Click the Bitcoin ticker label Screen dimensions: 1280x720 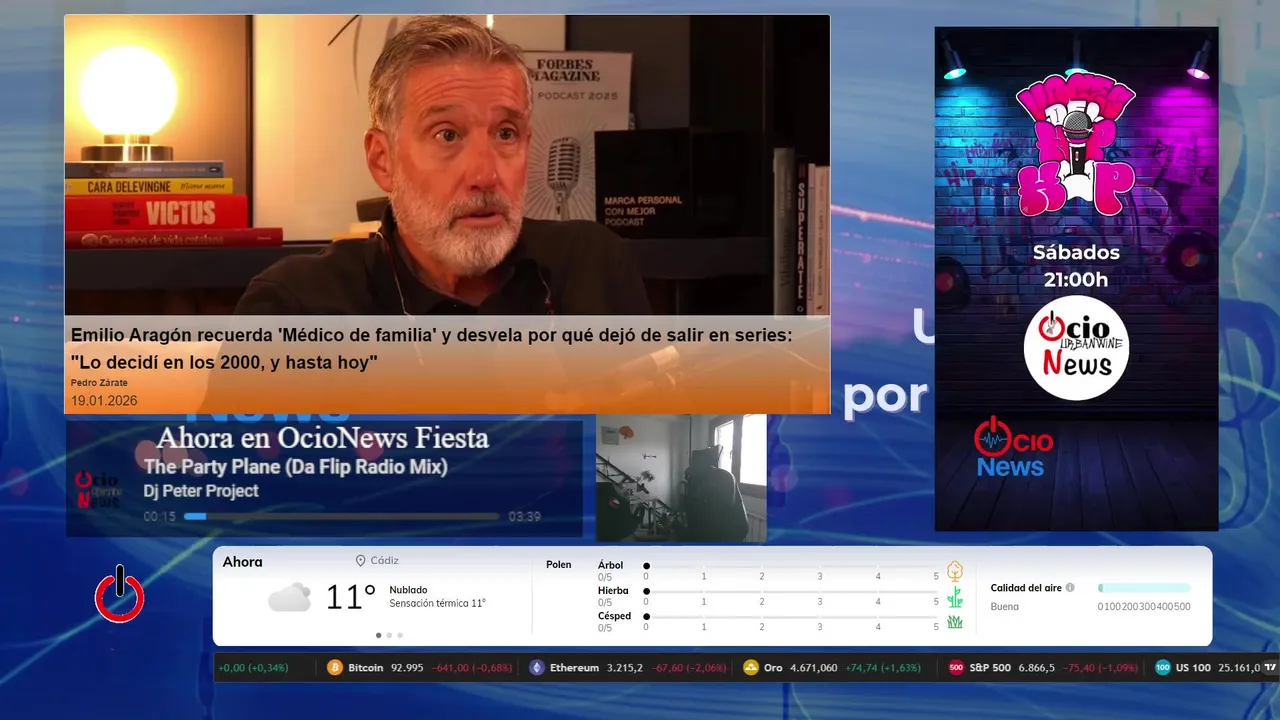(x=365, y=668)
